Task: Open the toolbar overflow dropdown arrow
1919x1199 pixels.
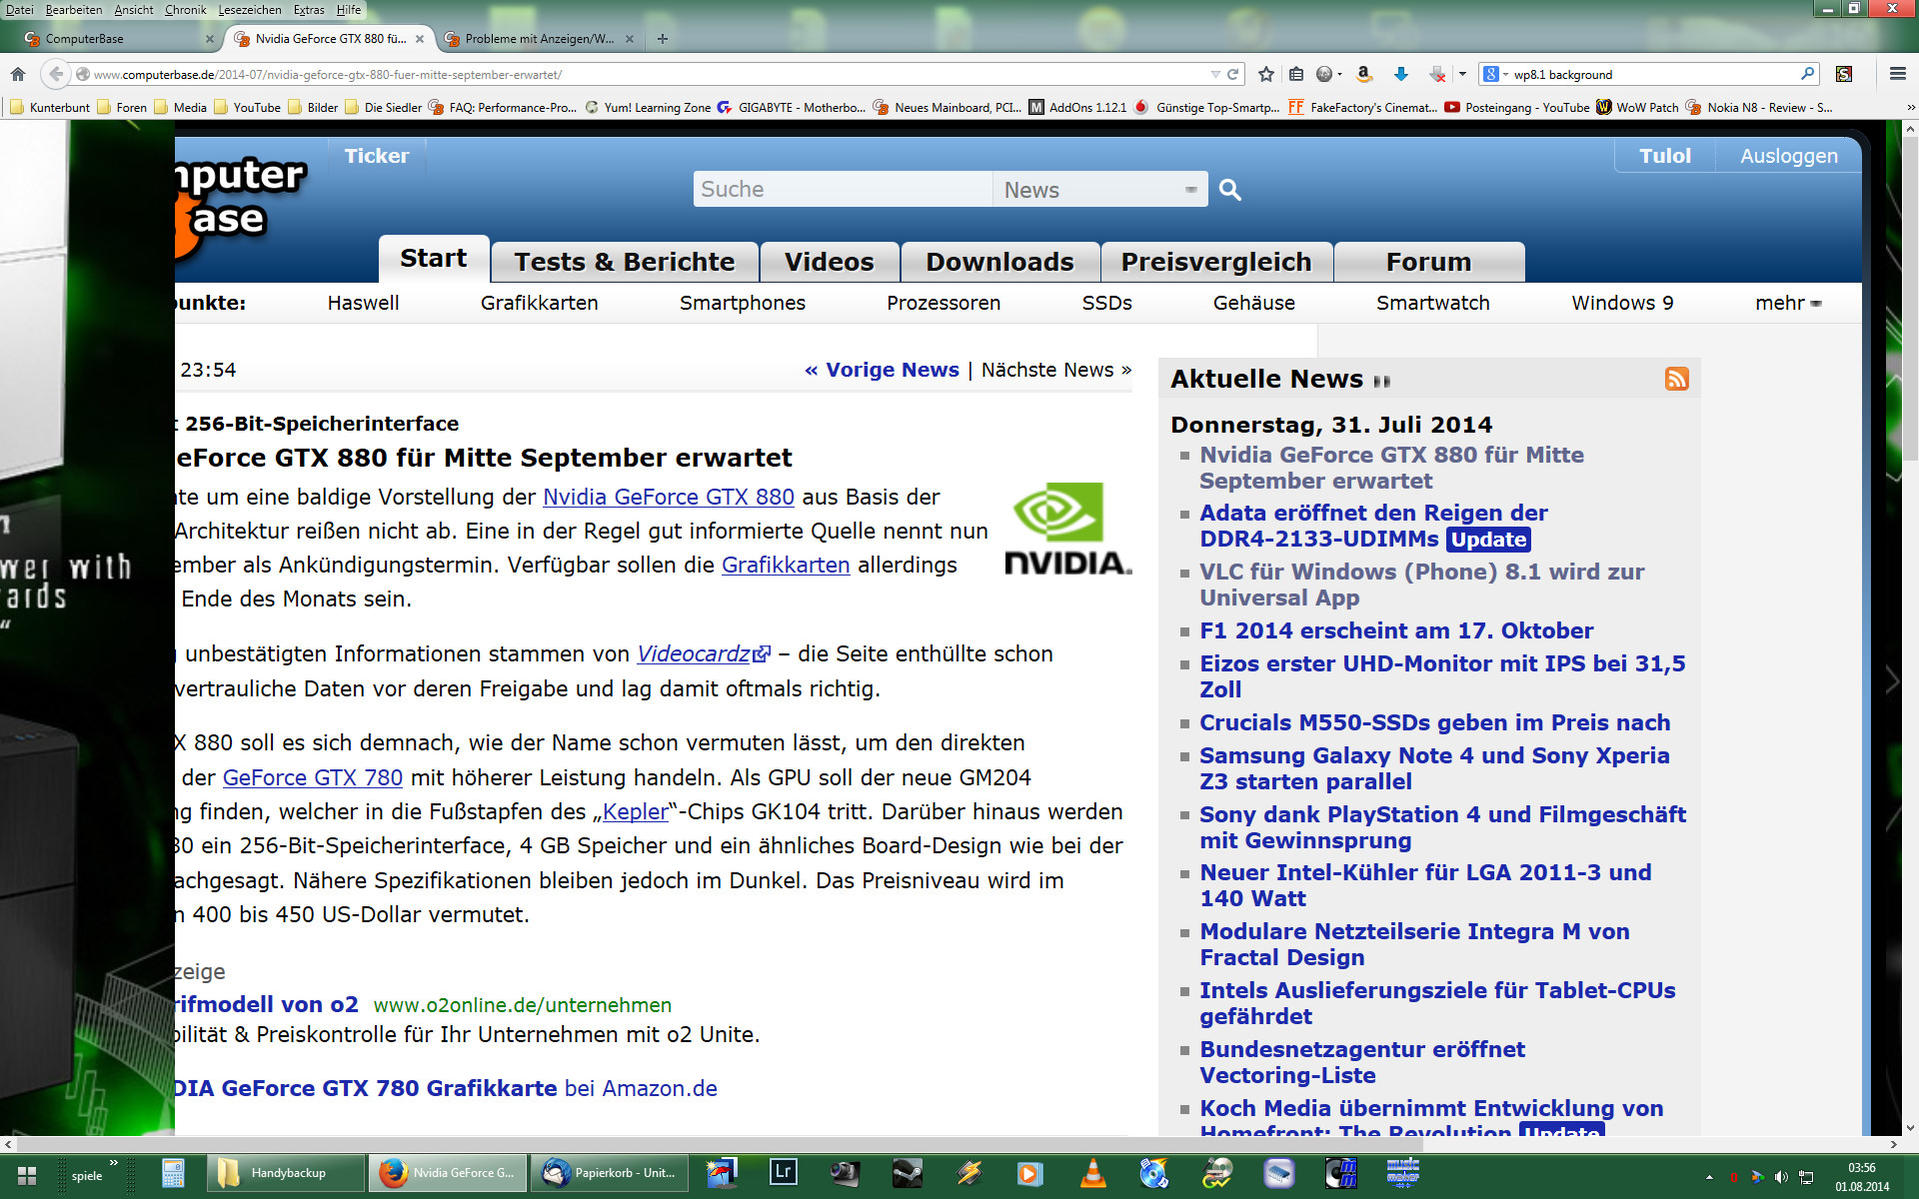Action: (1462, 74)
